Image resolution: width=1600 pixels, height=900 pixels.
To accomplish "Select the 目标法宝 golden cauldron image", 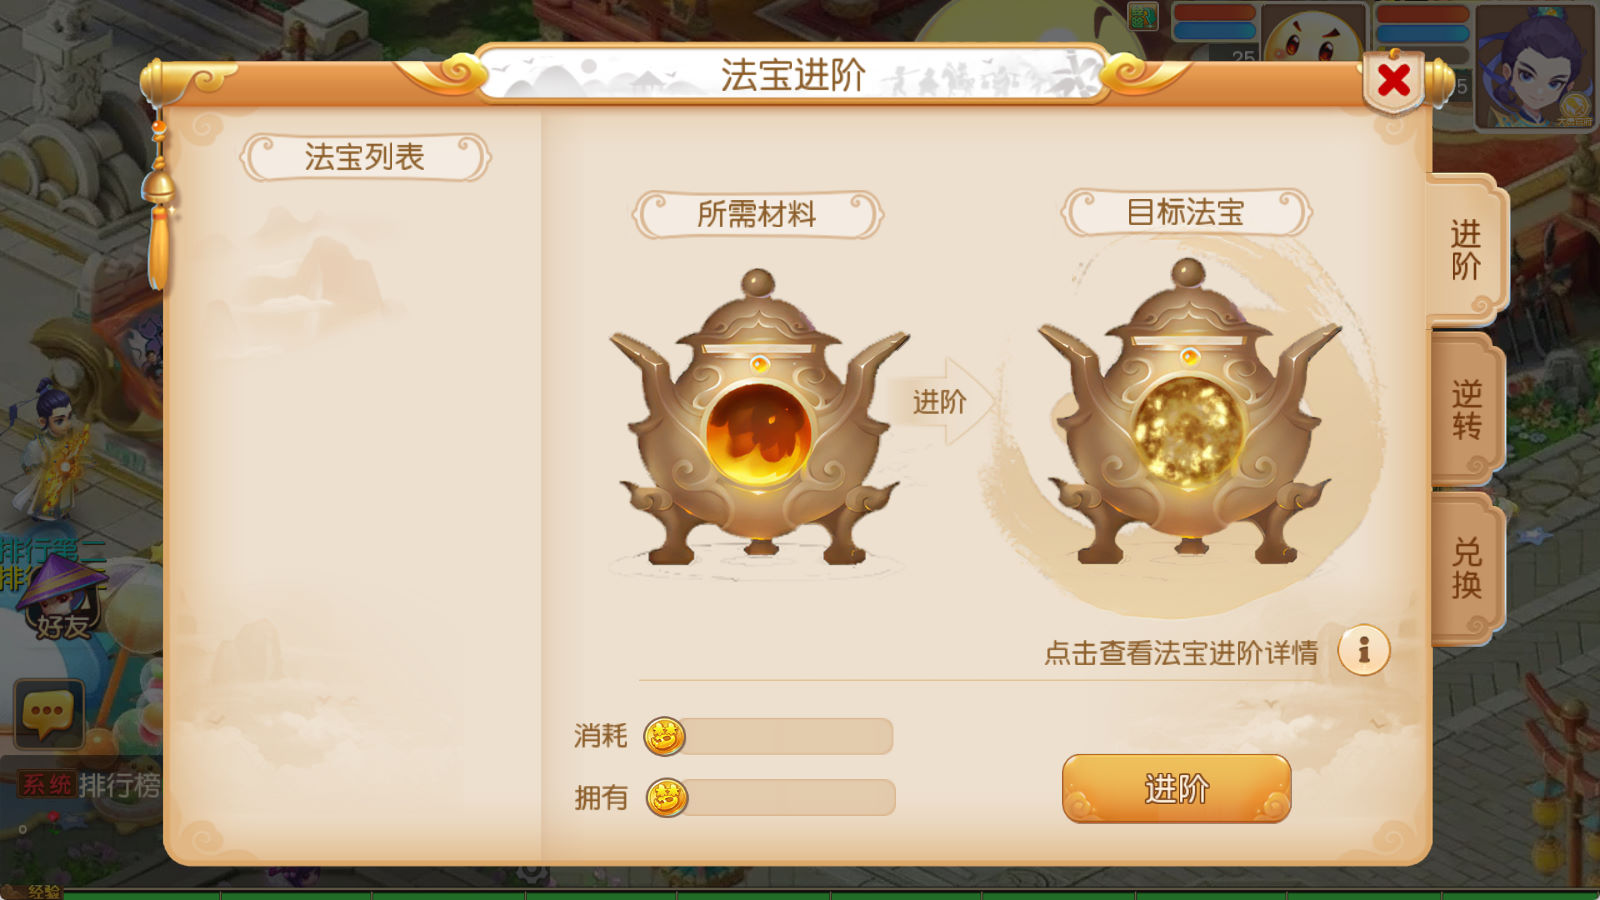I will 1188,412.
